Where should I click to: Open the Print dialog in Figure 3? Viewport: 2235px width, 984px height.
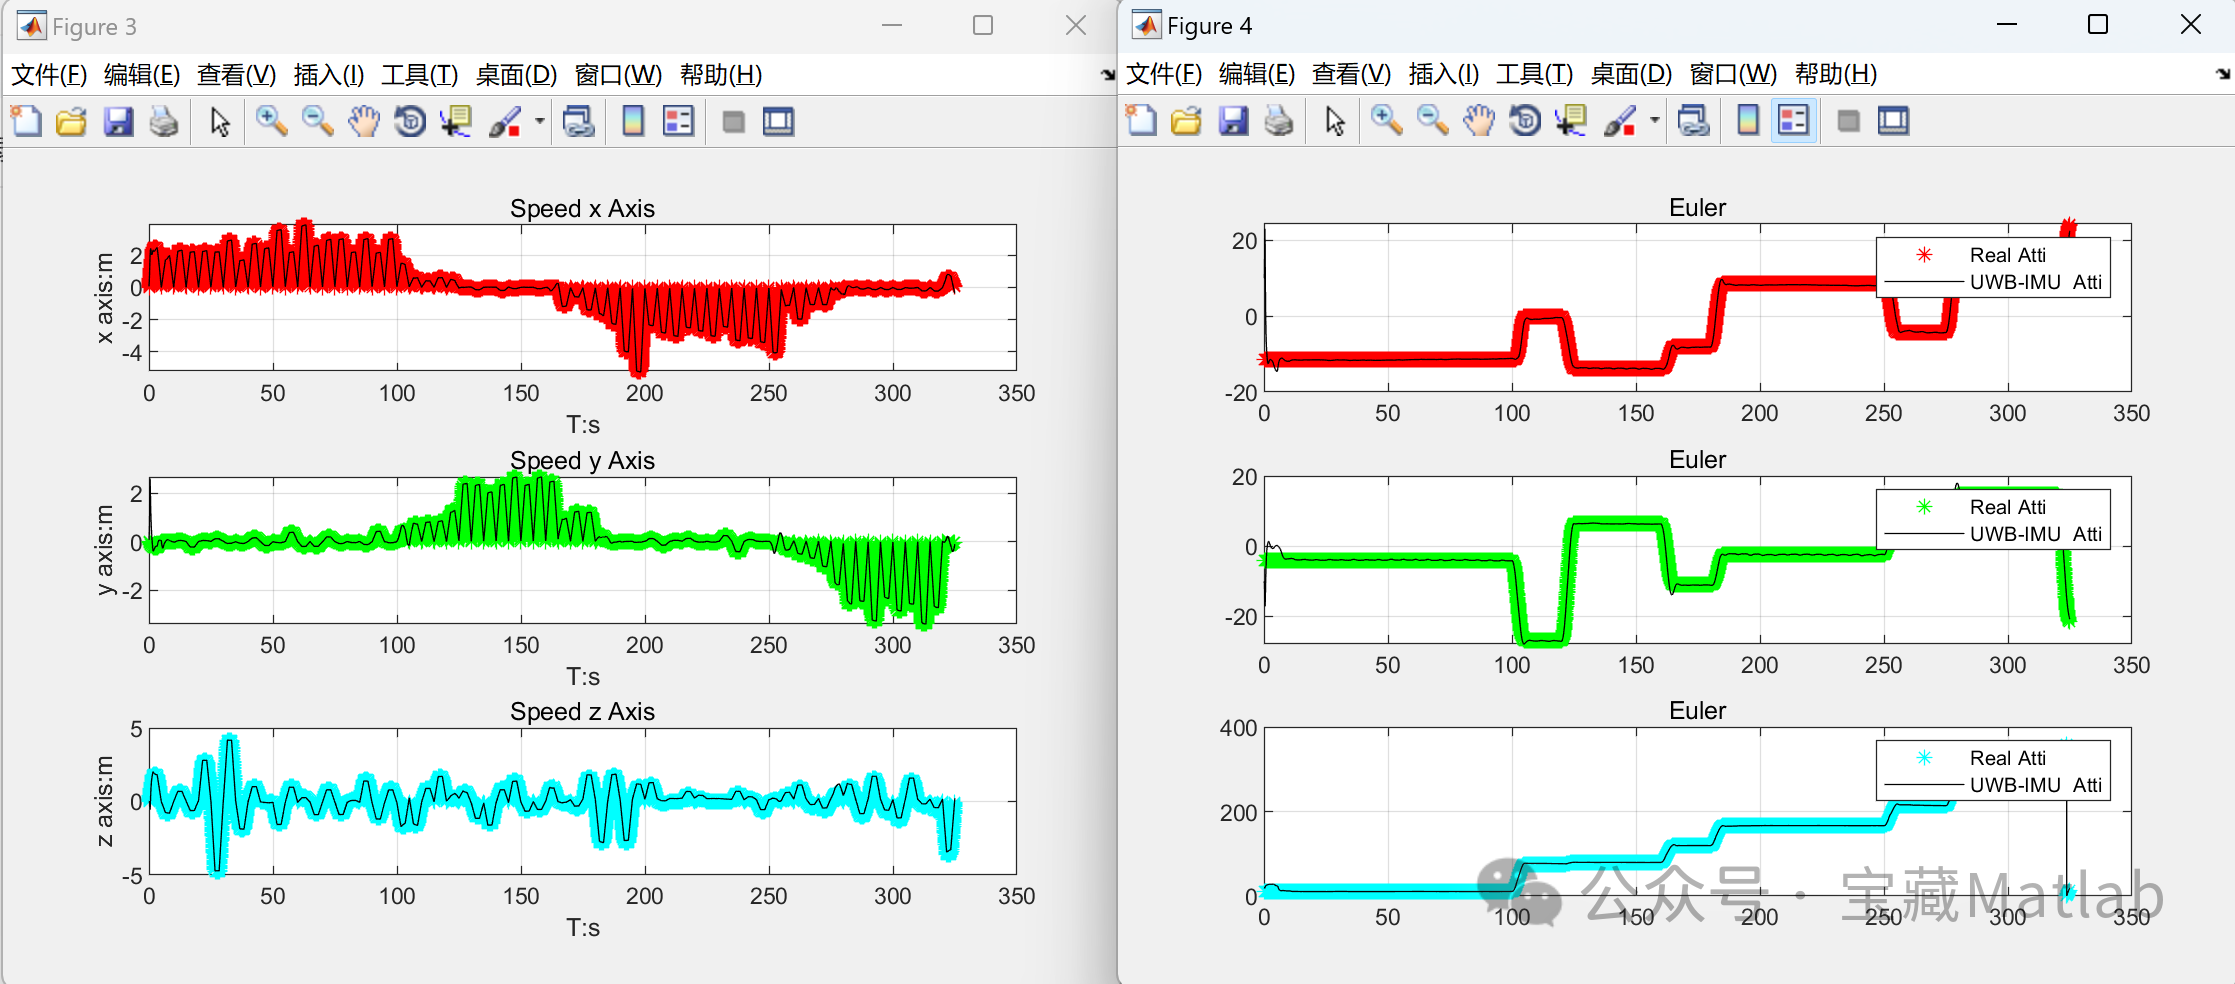(x=164, y=121)
